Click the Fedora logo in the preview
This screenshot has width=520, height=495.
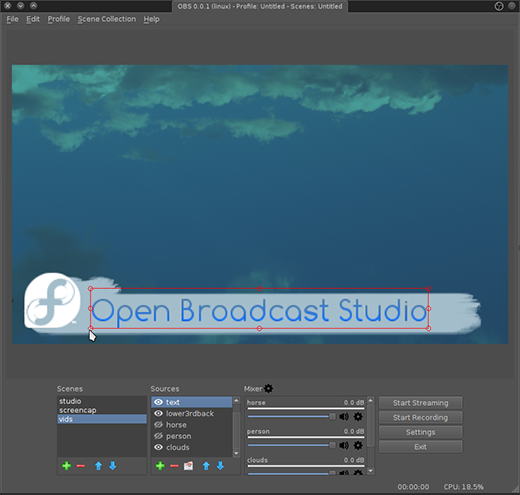pyautogui.click(x=52, y=300)
